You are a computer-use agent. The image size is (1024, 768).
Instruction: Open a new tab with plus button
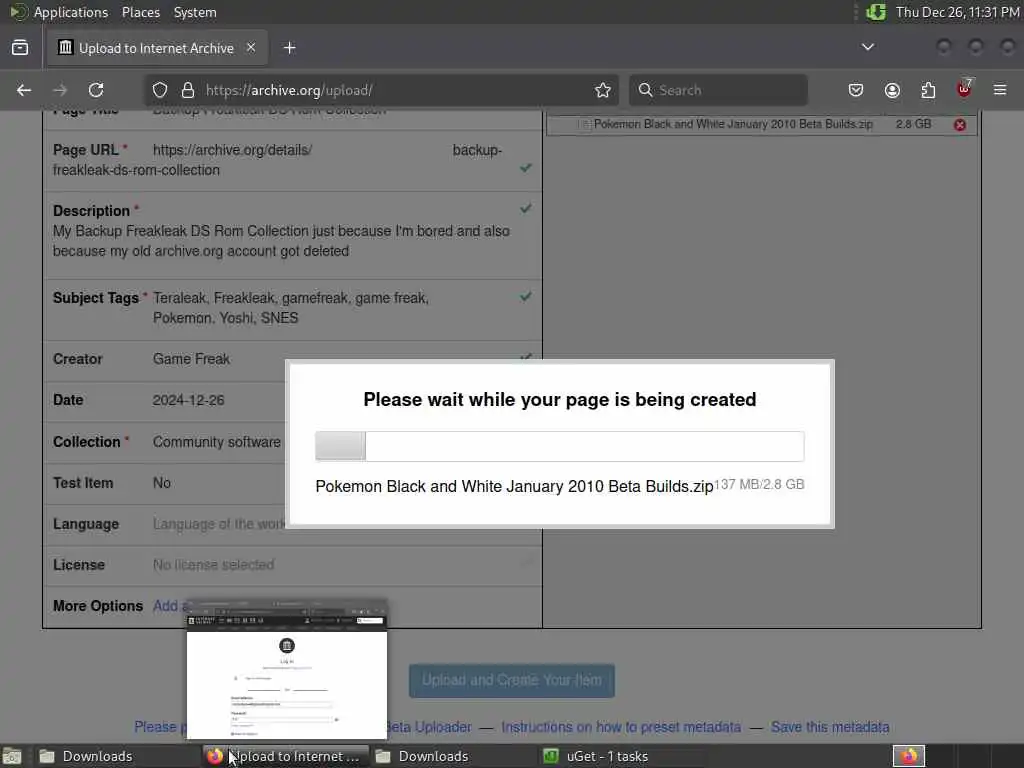290,48
